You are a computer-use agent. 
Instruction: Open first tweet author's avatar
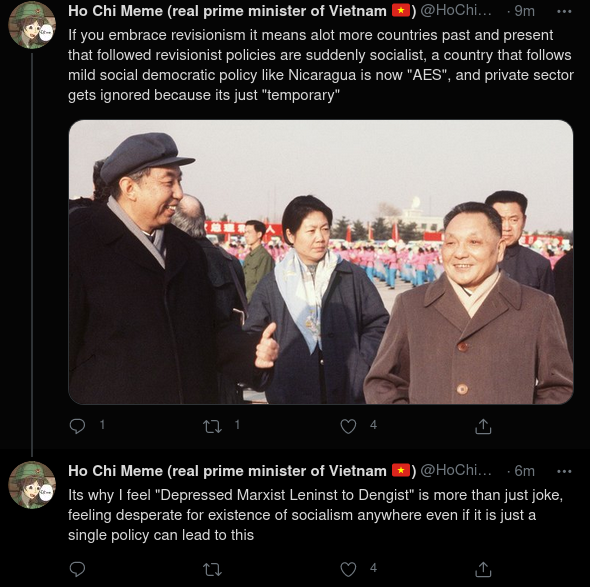click(x=32, y=25)
